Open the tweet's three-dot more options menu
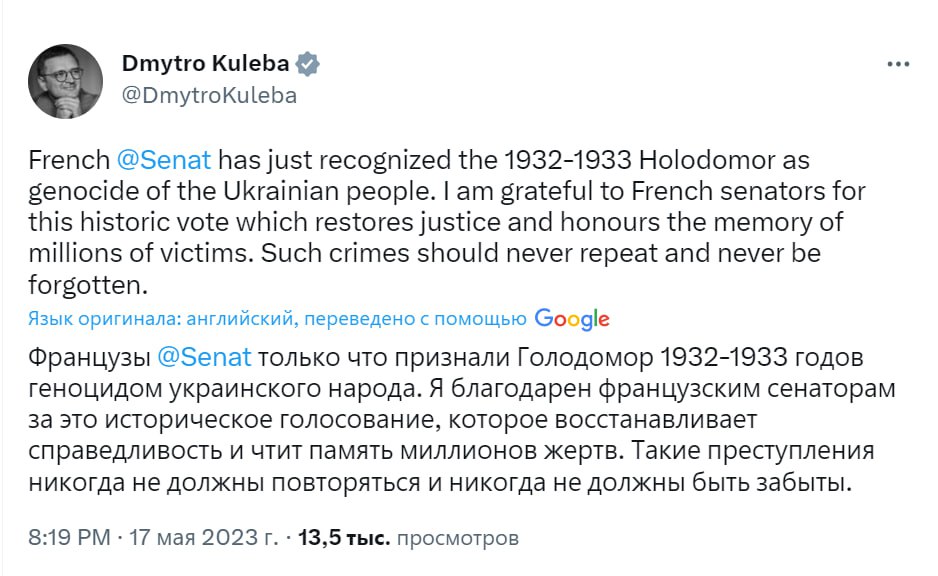938x576 pixels. (898, 64)
